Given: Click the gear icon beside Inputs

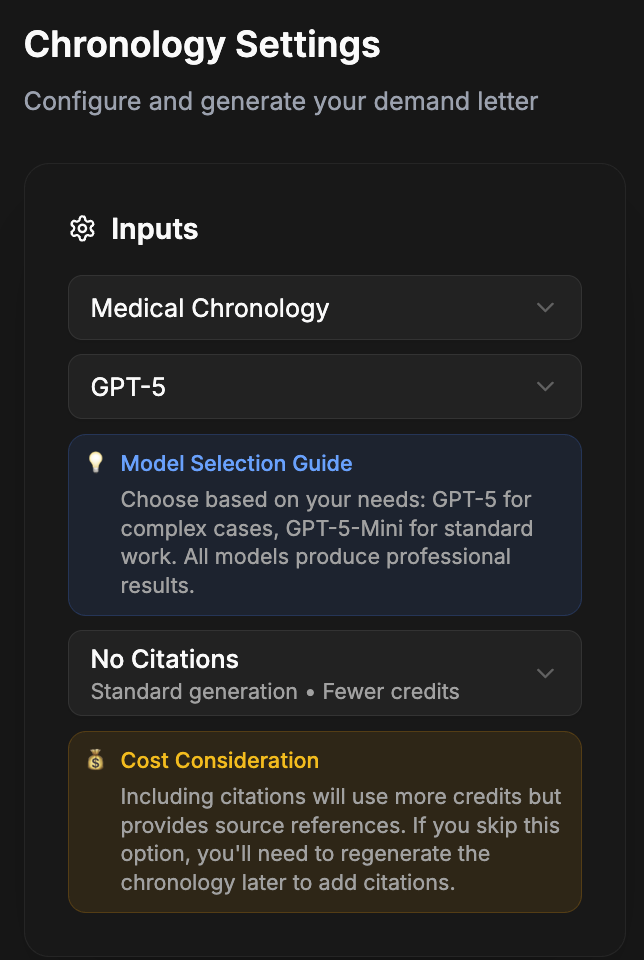Looking at the screenshot, I should (82, 229).
